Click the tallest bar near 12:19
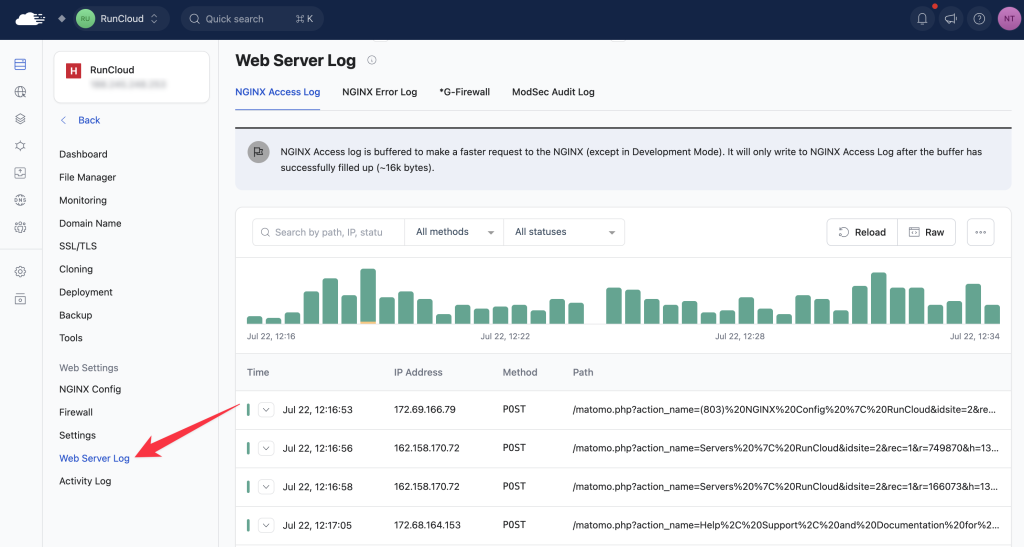The height and width of the screenshot is (547, 1024). pyautogui.click(x=368, y=296)
